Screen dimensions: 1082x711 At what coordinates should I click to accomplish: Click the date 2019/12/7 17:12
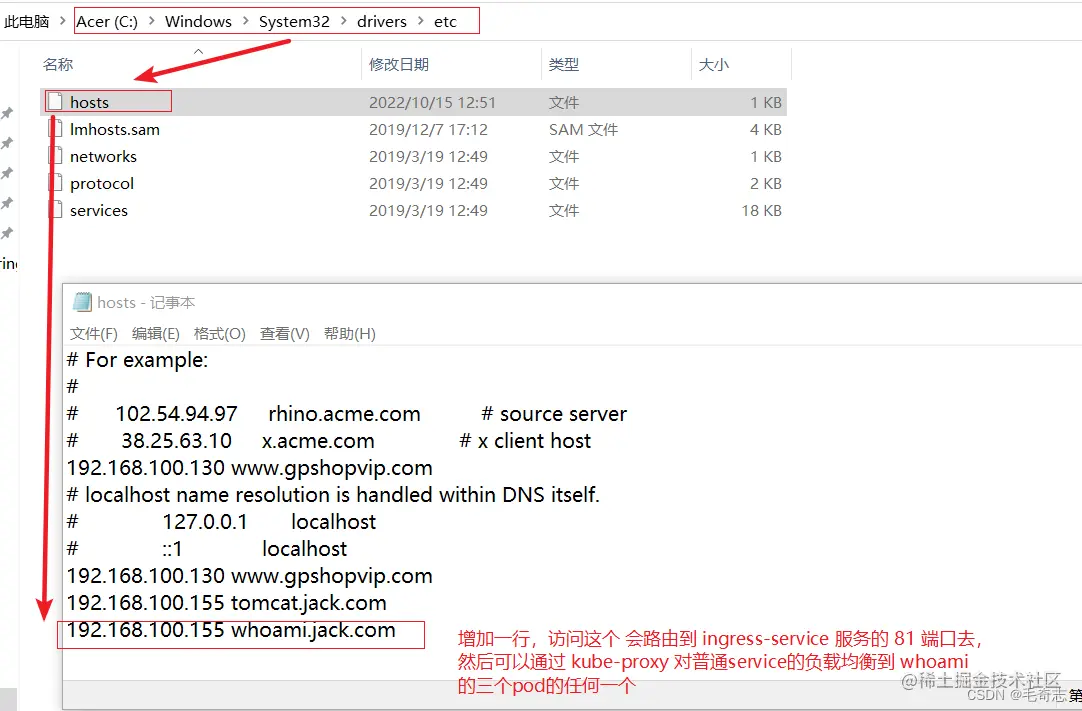point(429,129)
